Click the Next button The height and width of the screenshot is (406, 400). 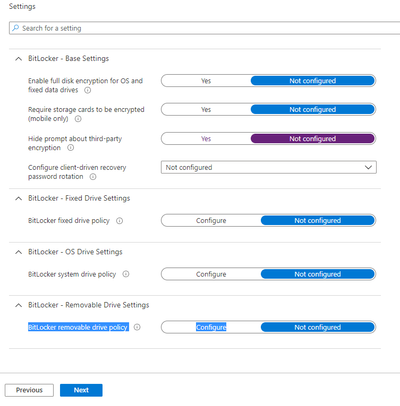click(x=81, y=390)
